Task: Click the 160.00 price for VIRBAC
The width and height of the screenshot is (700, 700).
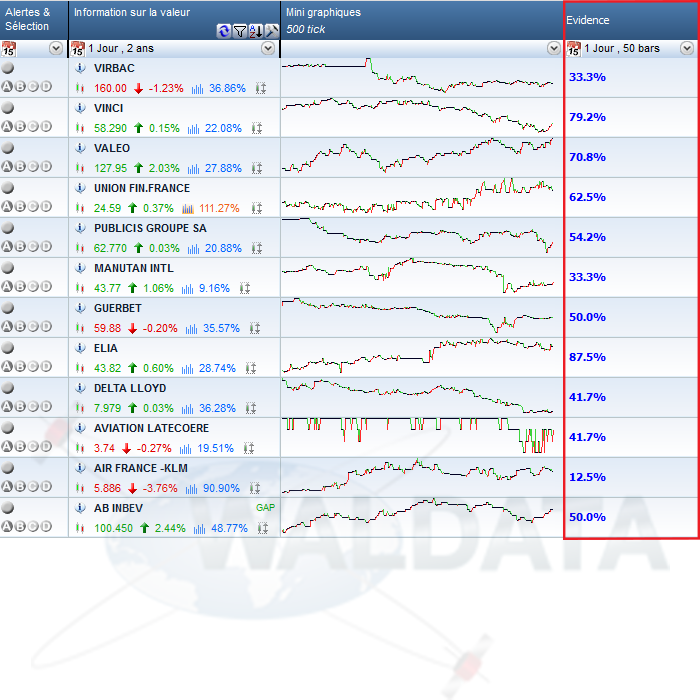Action: pos(110,88)
